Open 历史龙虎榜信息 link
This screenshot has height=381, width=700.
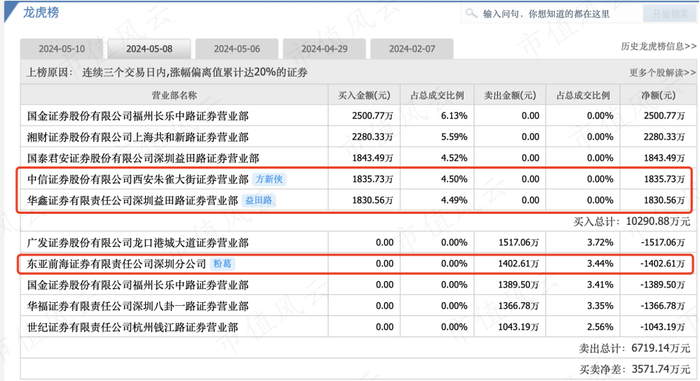tap(658, 46)
